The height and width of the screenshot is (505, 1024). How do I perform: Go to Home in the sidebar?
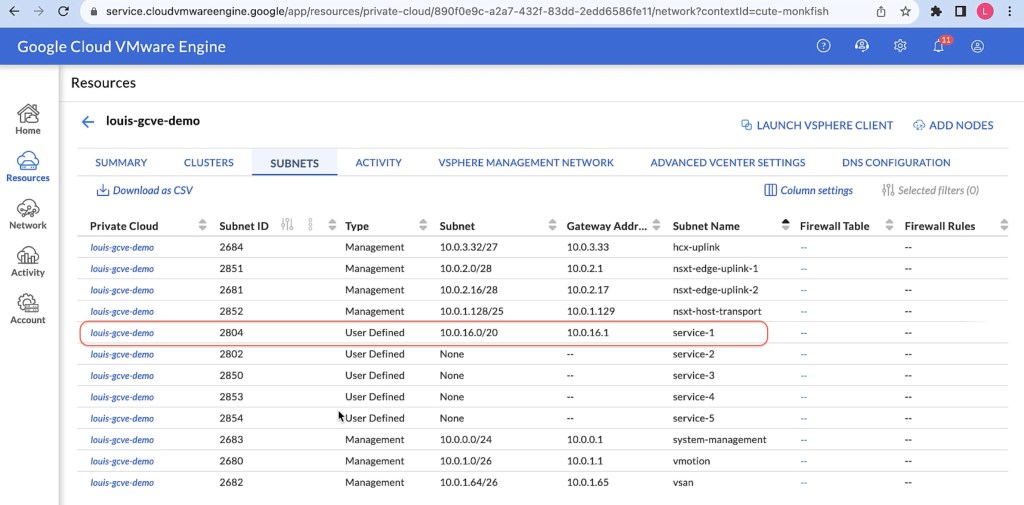[x=28, y=119]
